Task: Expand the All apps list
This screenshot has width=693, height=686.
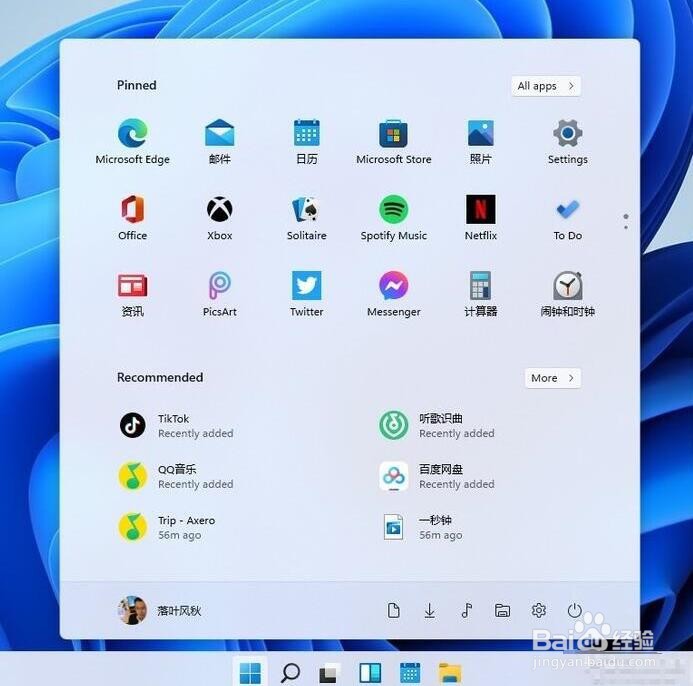Action: pyautogui.click(x=546, y=86)
